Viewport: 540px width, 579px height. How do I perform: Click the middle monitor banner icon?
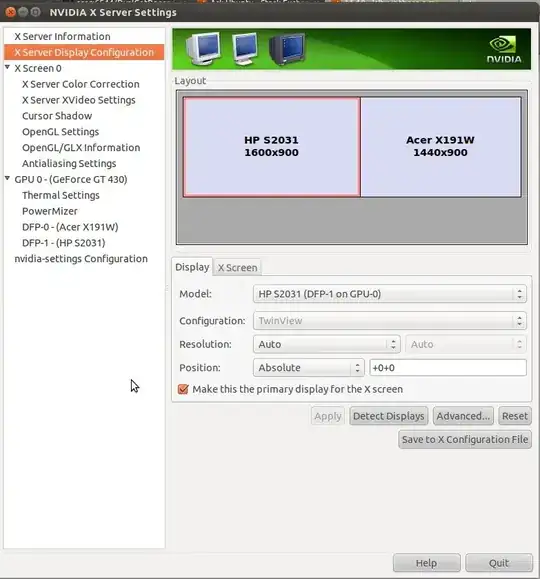click(x=245, y=49)
